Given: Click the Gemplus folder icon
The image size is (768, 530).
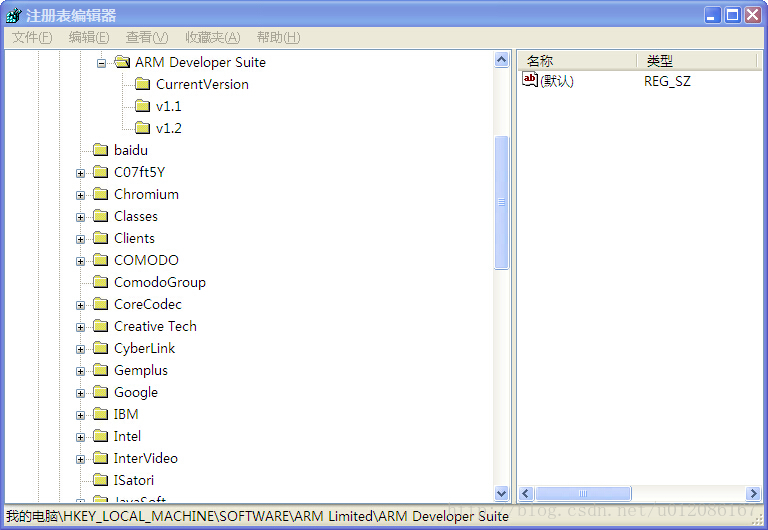Looking at the screenshot, I should click(x=100, y=370).
